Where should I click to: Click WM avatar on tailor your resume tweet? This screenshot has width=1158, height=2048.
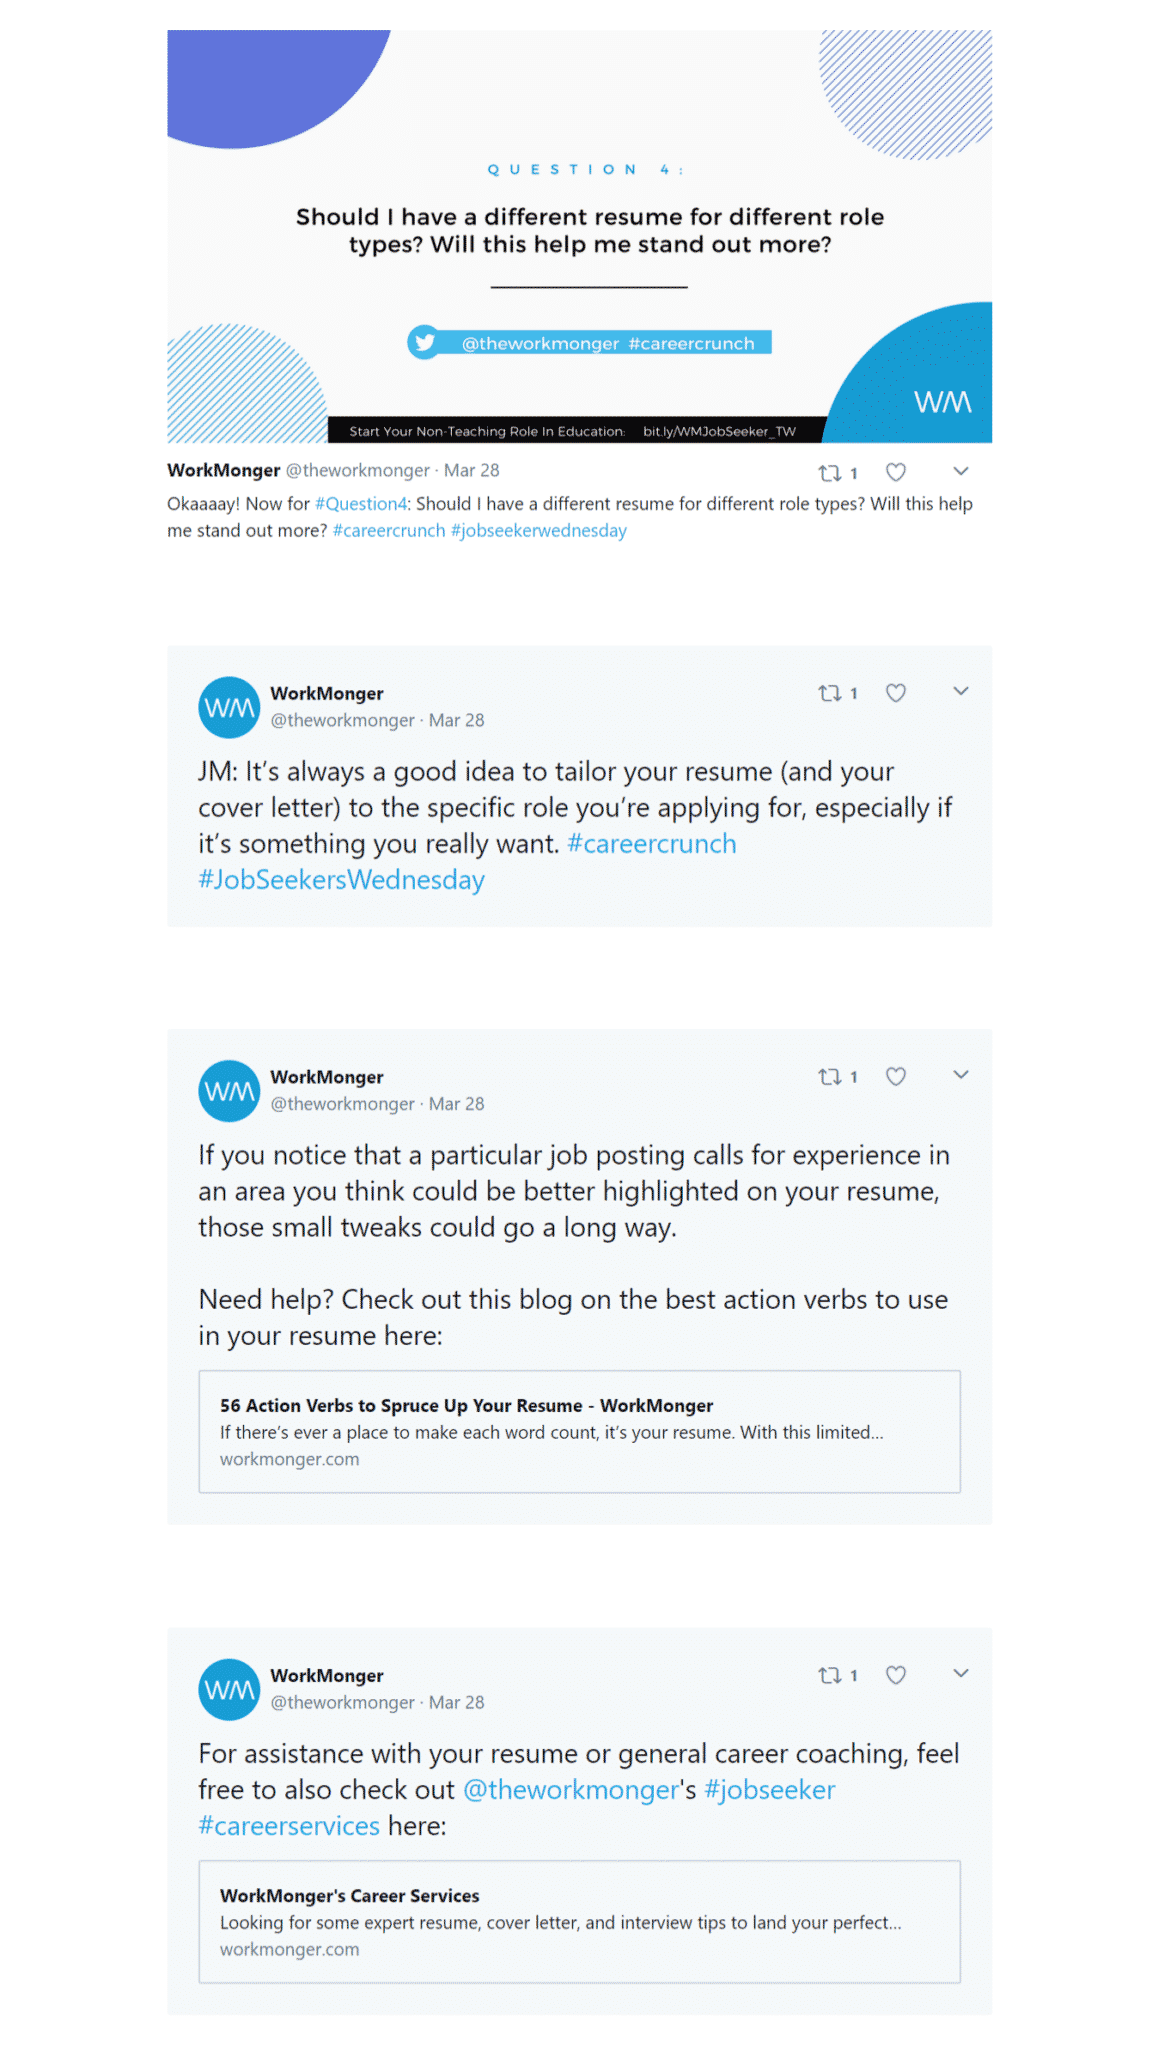(x=229, y=707)
